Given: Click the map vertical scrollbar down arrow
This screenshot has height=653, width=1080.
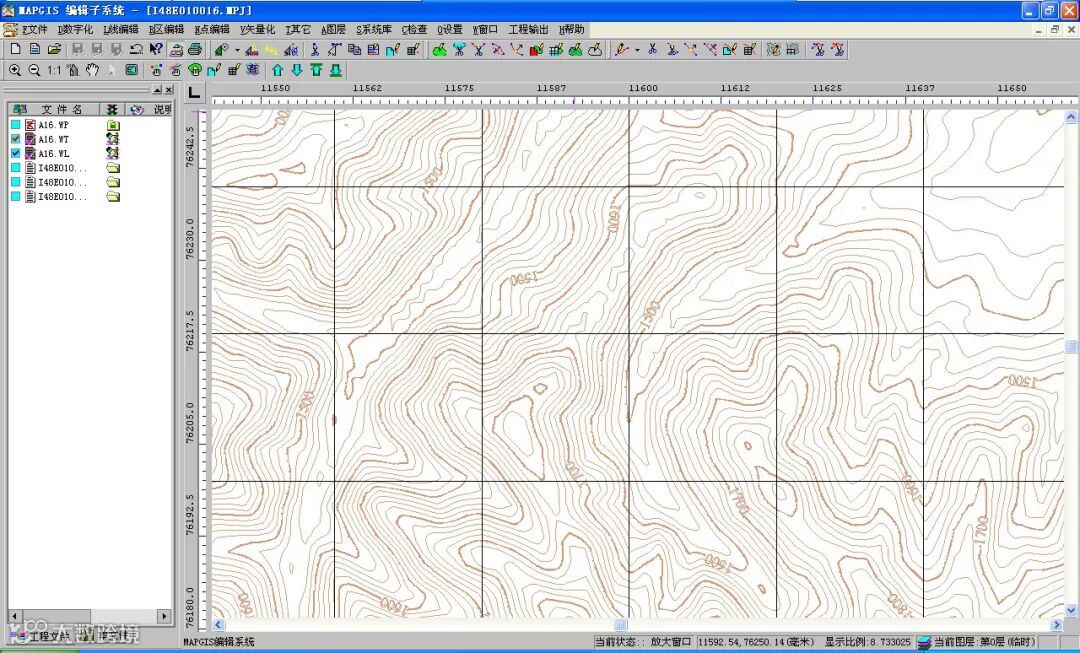Looking at the screenshot, I should point(1071,610).
